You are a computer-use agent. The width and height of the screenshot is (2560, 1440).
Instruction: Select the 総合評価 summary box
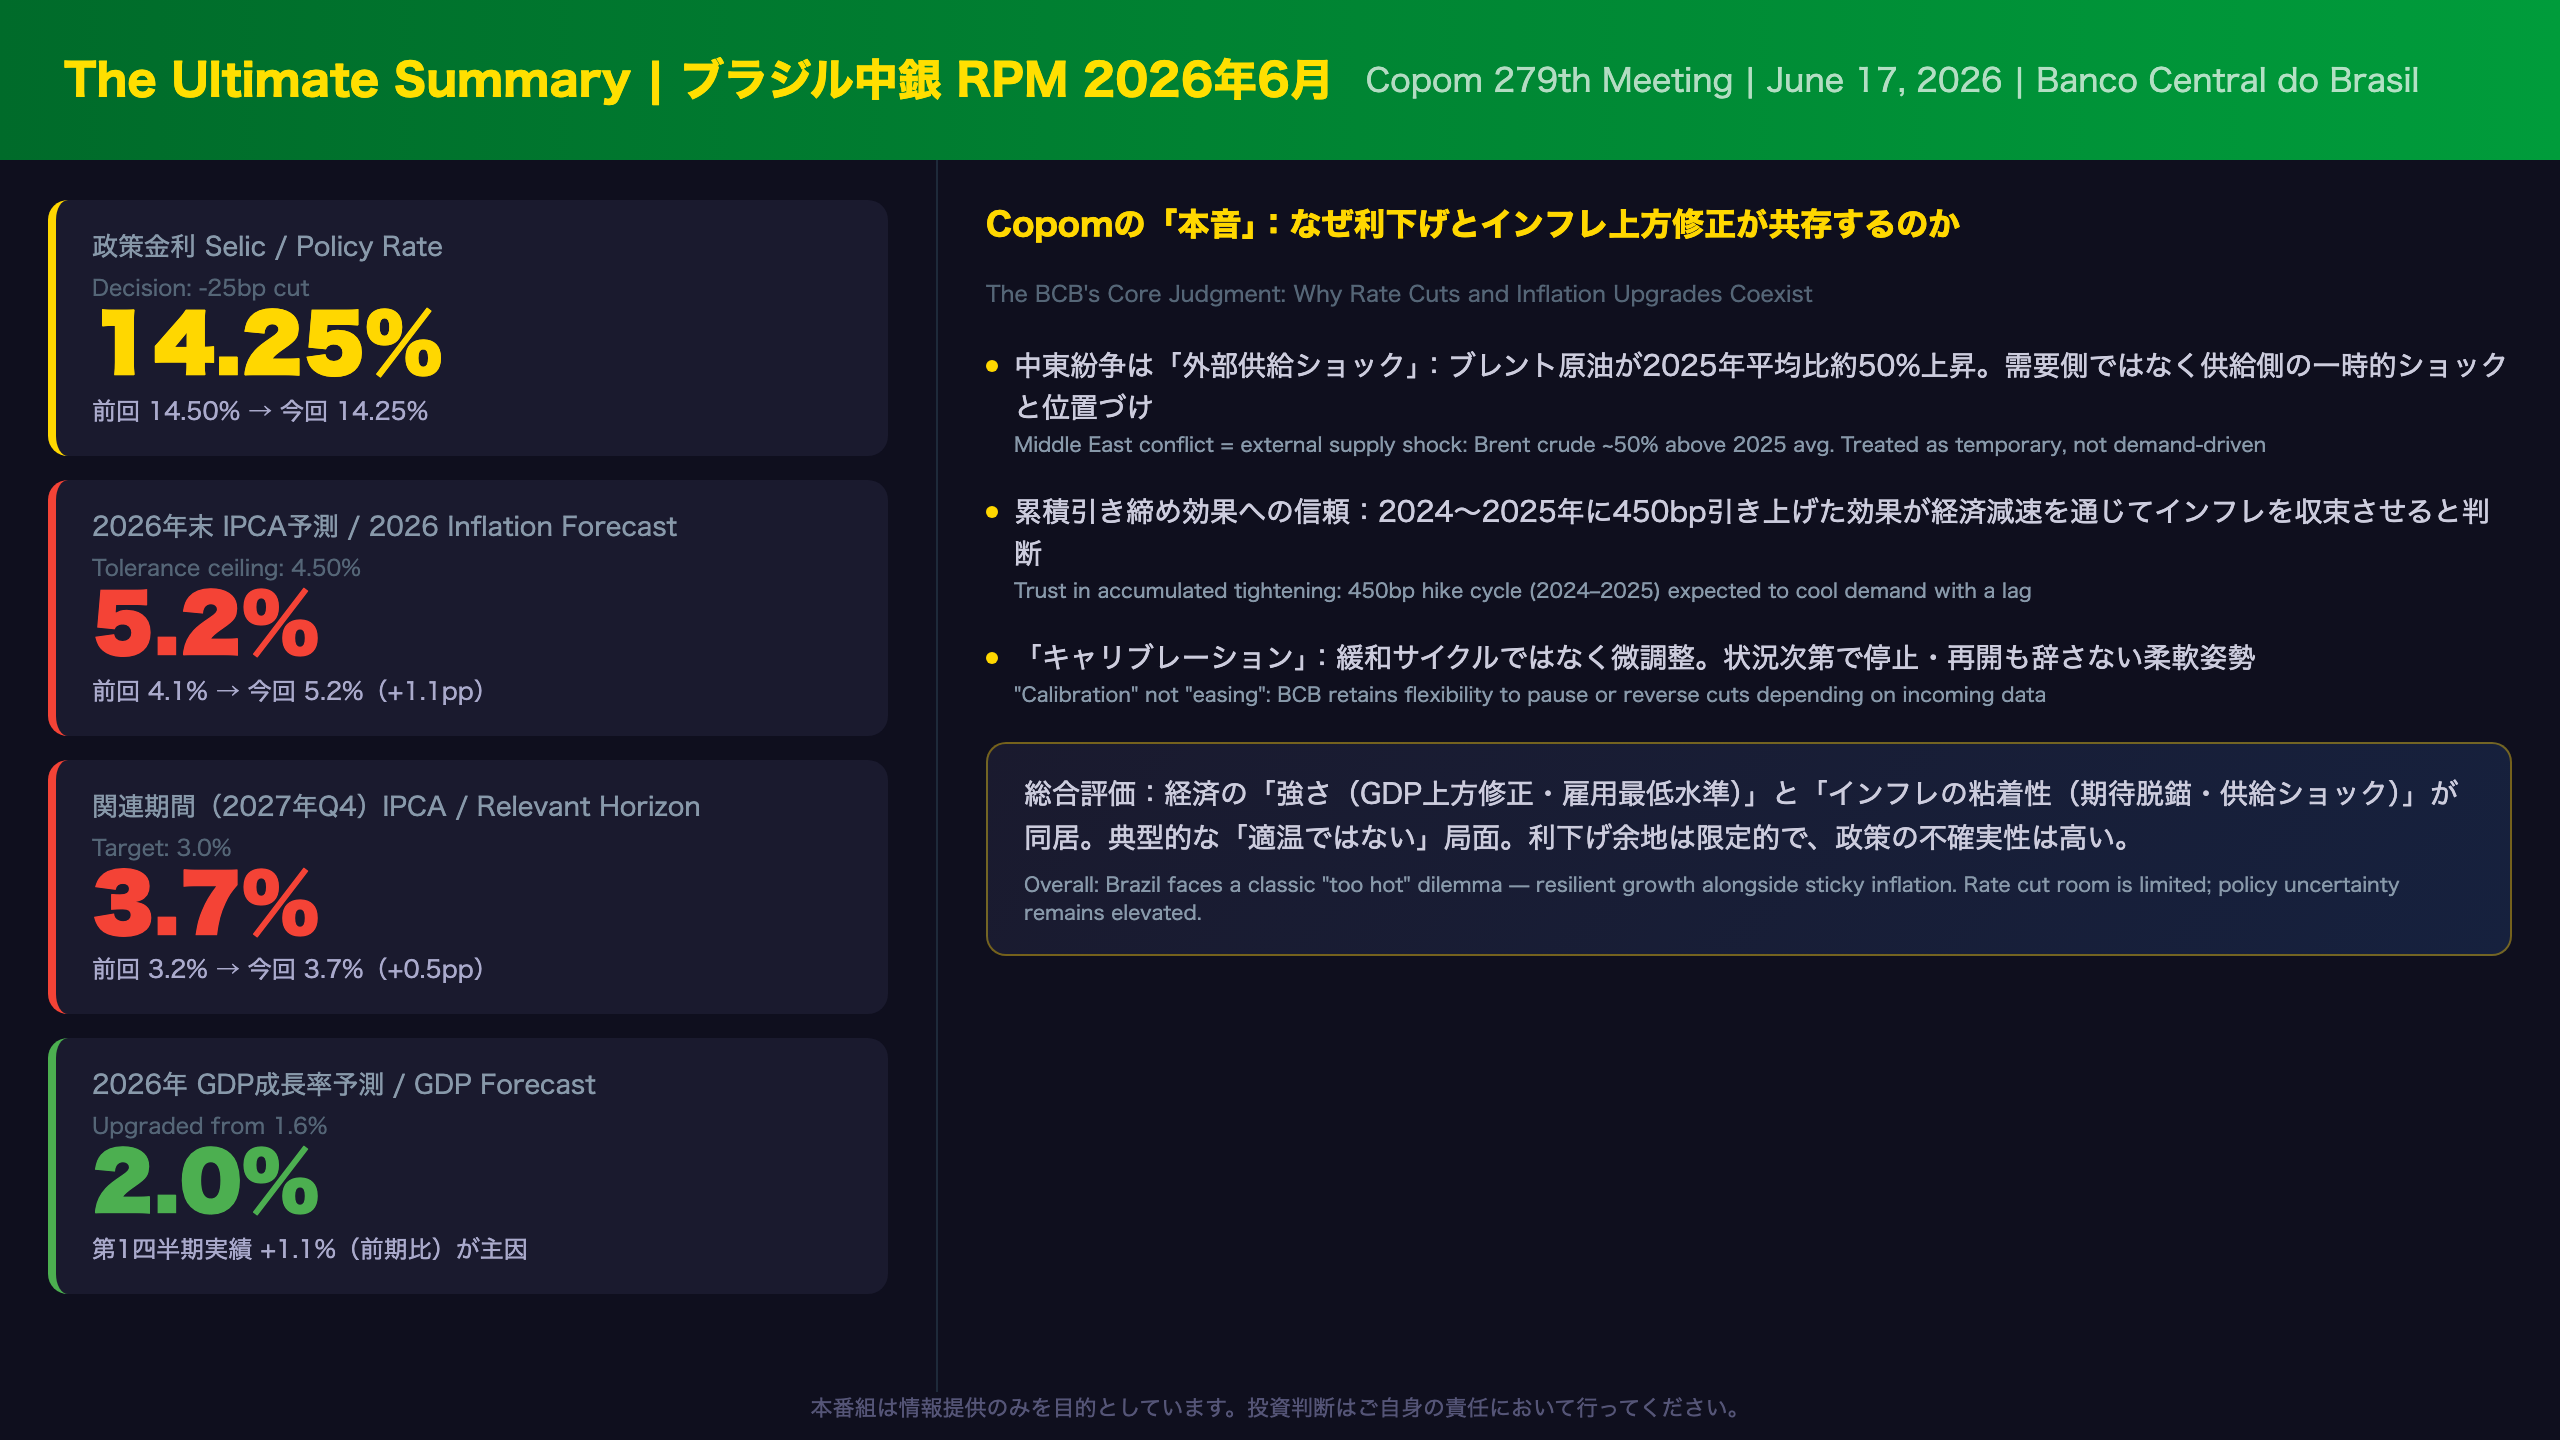click(x=1748, y=849)
